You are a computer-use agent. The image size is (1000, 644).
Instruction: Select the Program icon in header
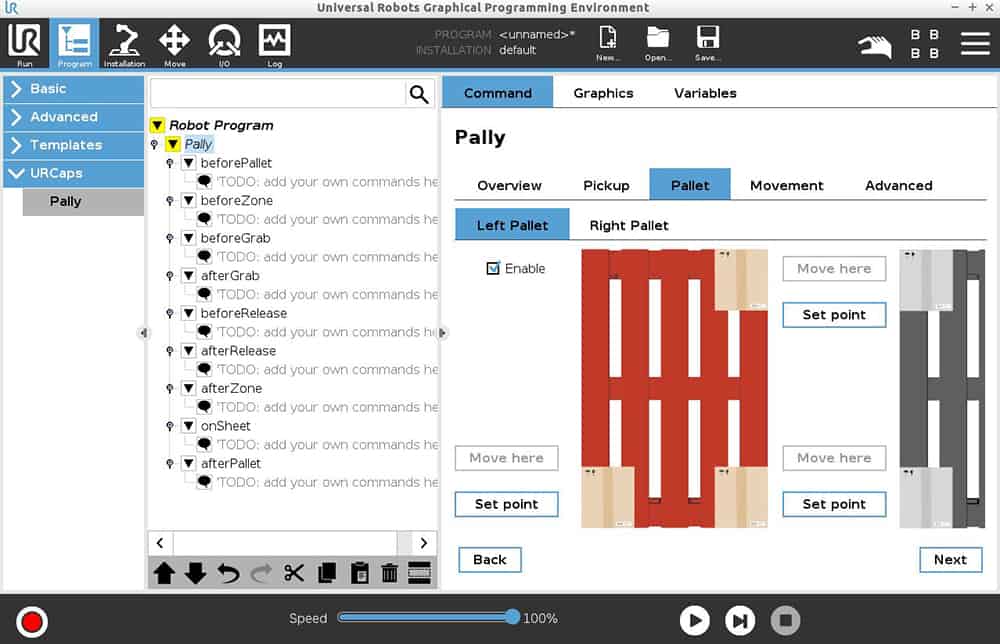click(x=75, y=43)
